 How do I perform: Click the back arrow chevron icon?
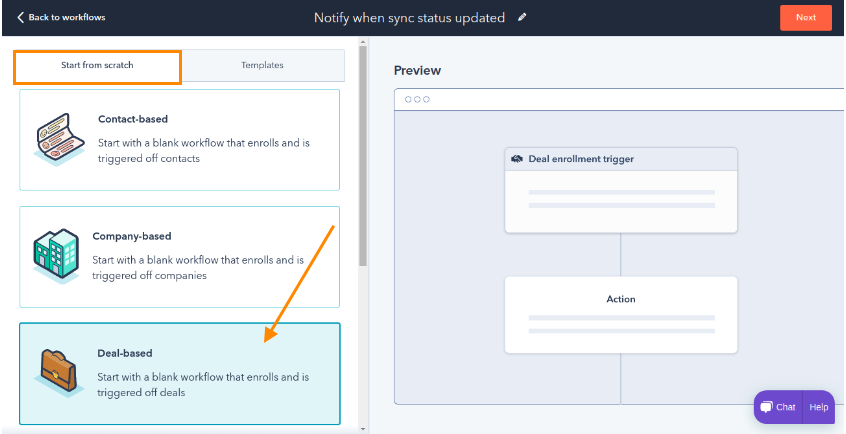pos(21,17)
